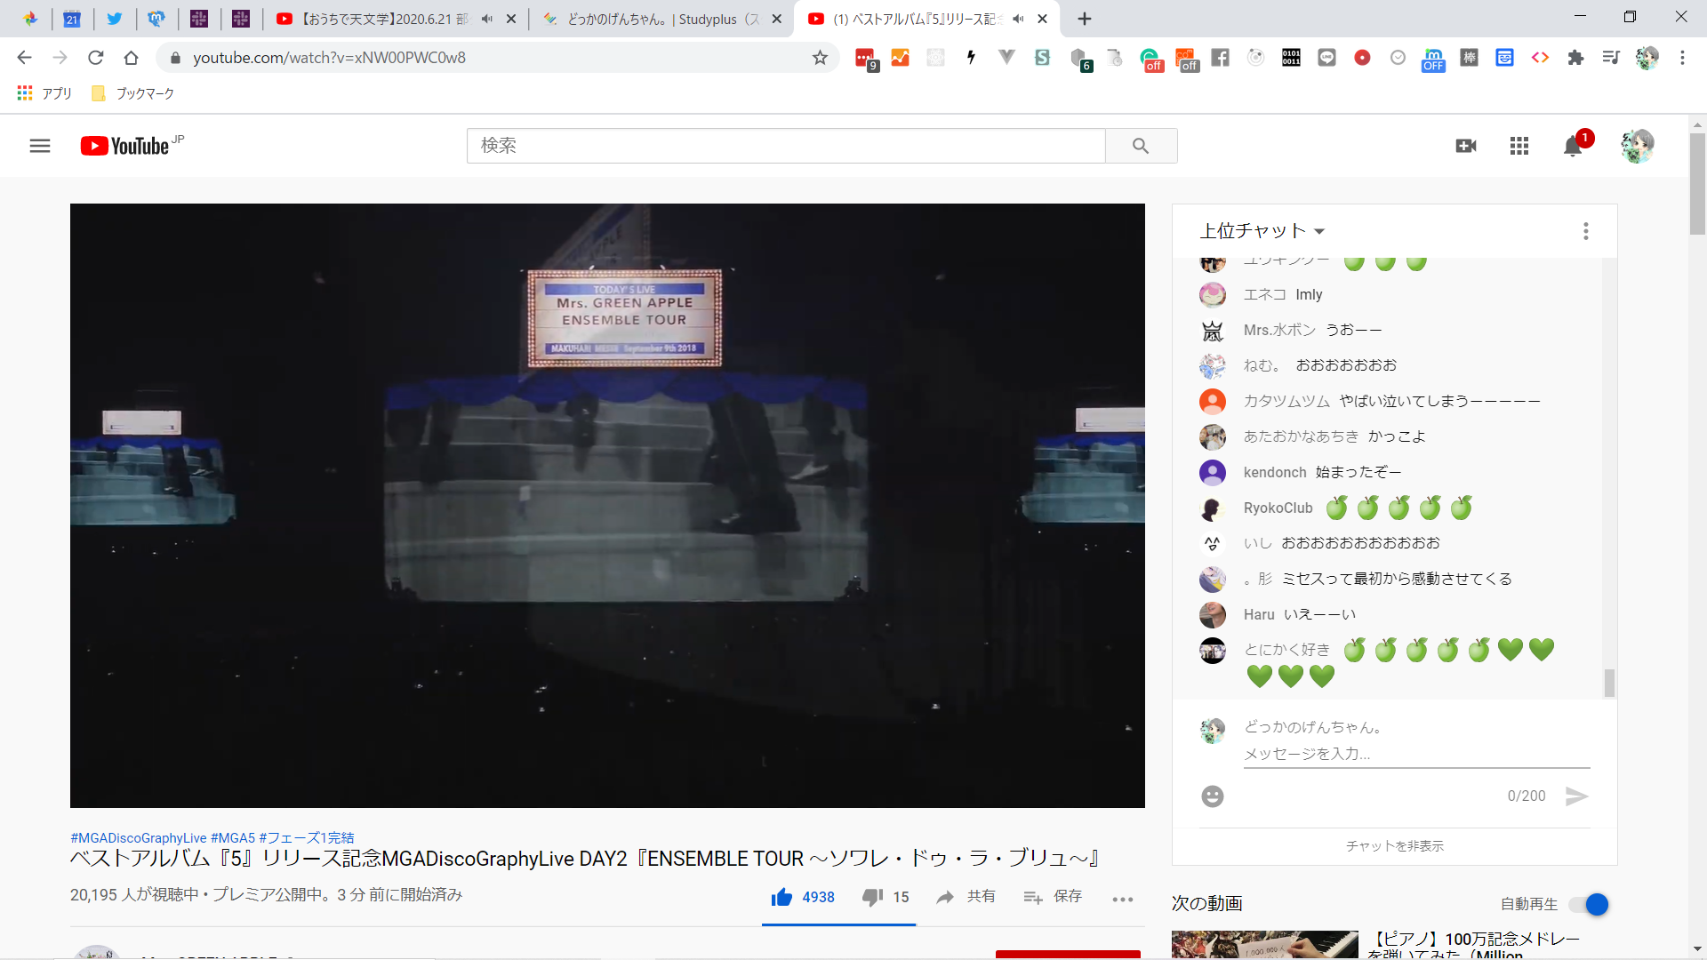
Task: Open the YouTube apps grid
Action: (x=1519, y=146)
